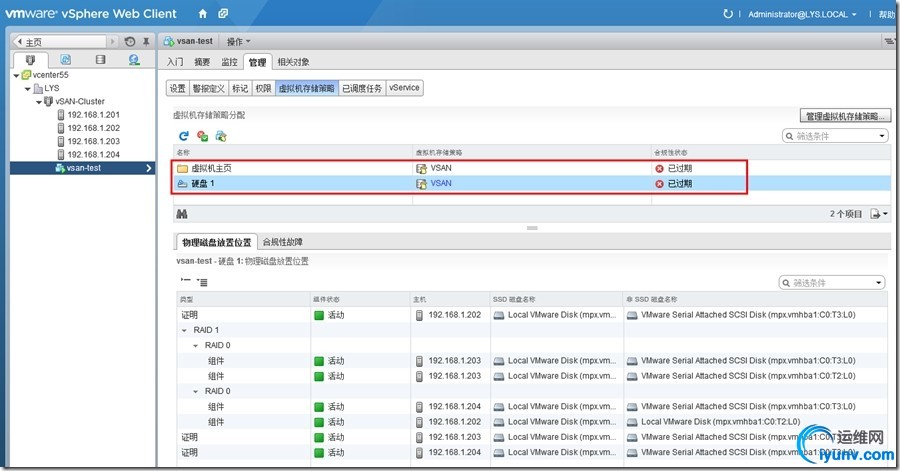This screenshot has width=900, height=471.
Task: Check storage policy compliance icon
Action: tap(202, 136)
